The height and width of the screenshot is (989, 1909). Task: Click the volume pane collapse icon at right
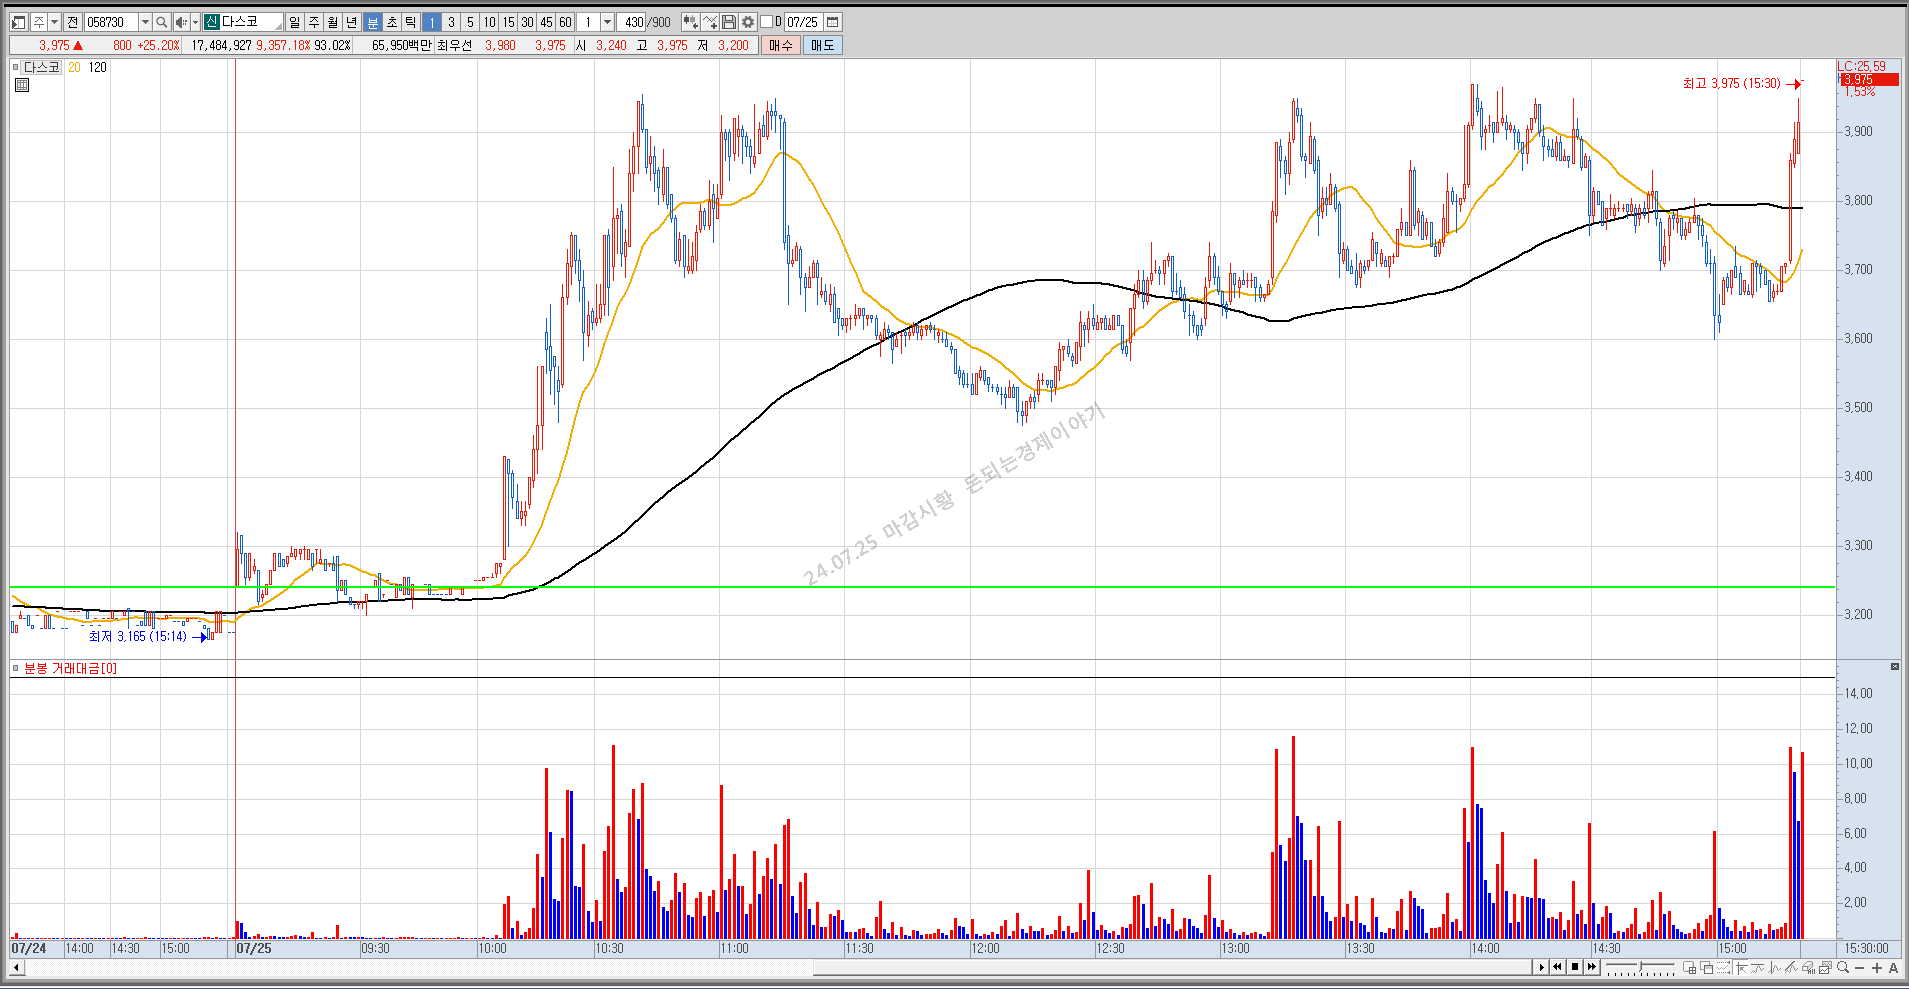point(1894,666)
